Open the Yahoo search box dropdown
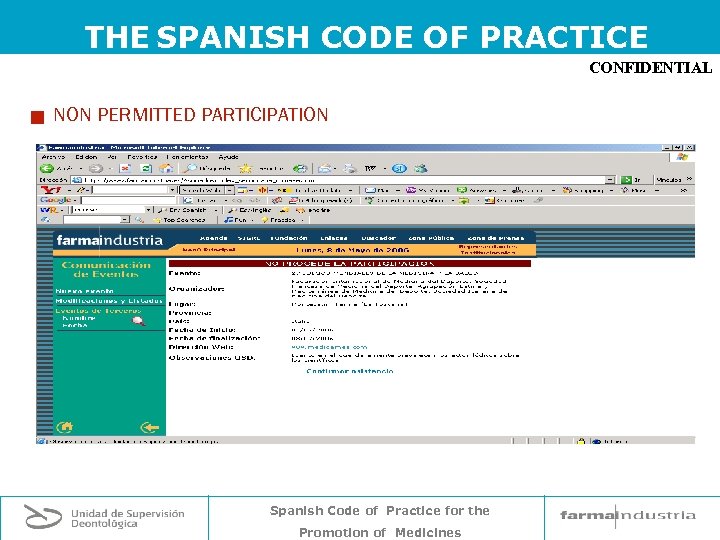The width and height of the screenshot is (720, 540). pyautogui.click(x=173, y=190)
